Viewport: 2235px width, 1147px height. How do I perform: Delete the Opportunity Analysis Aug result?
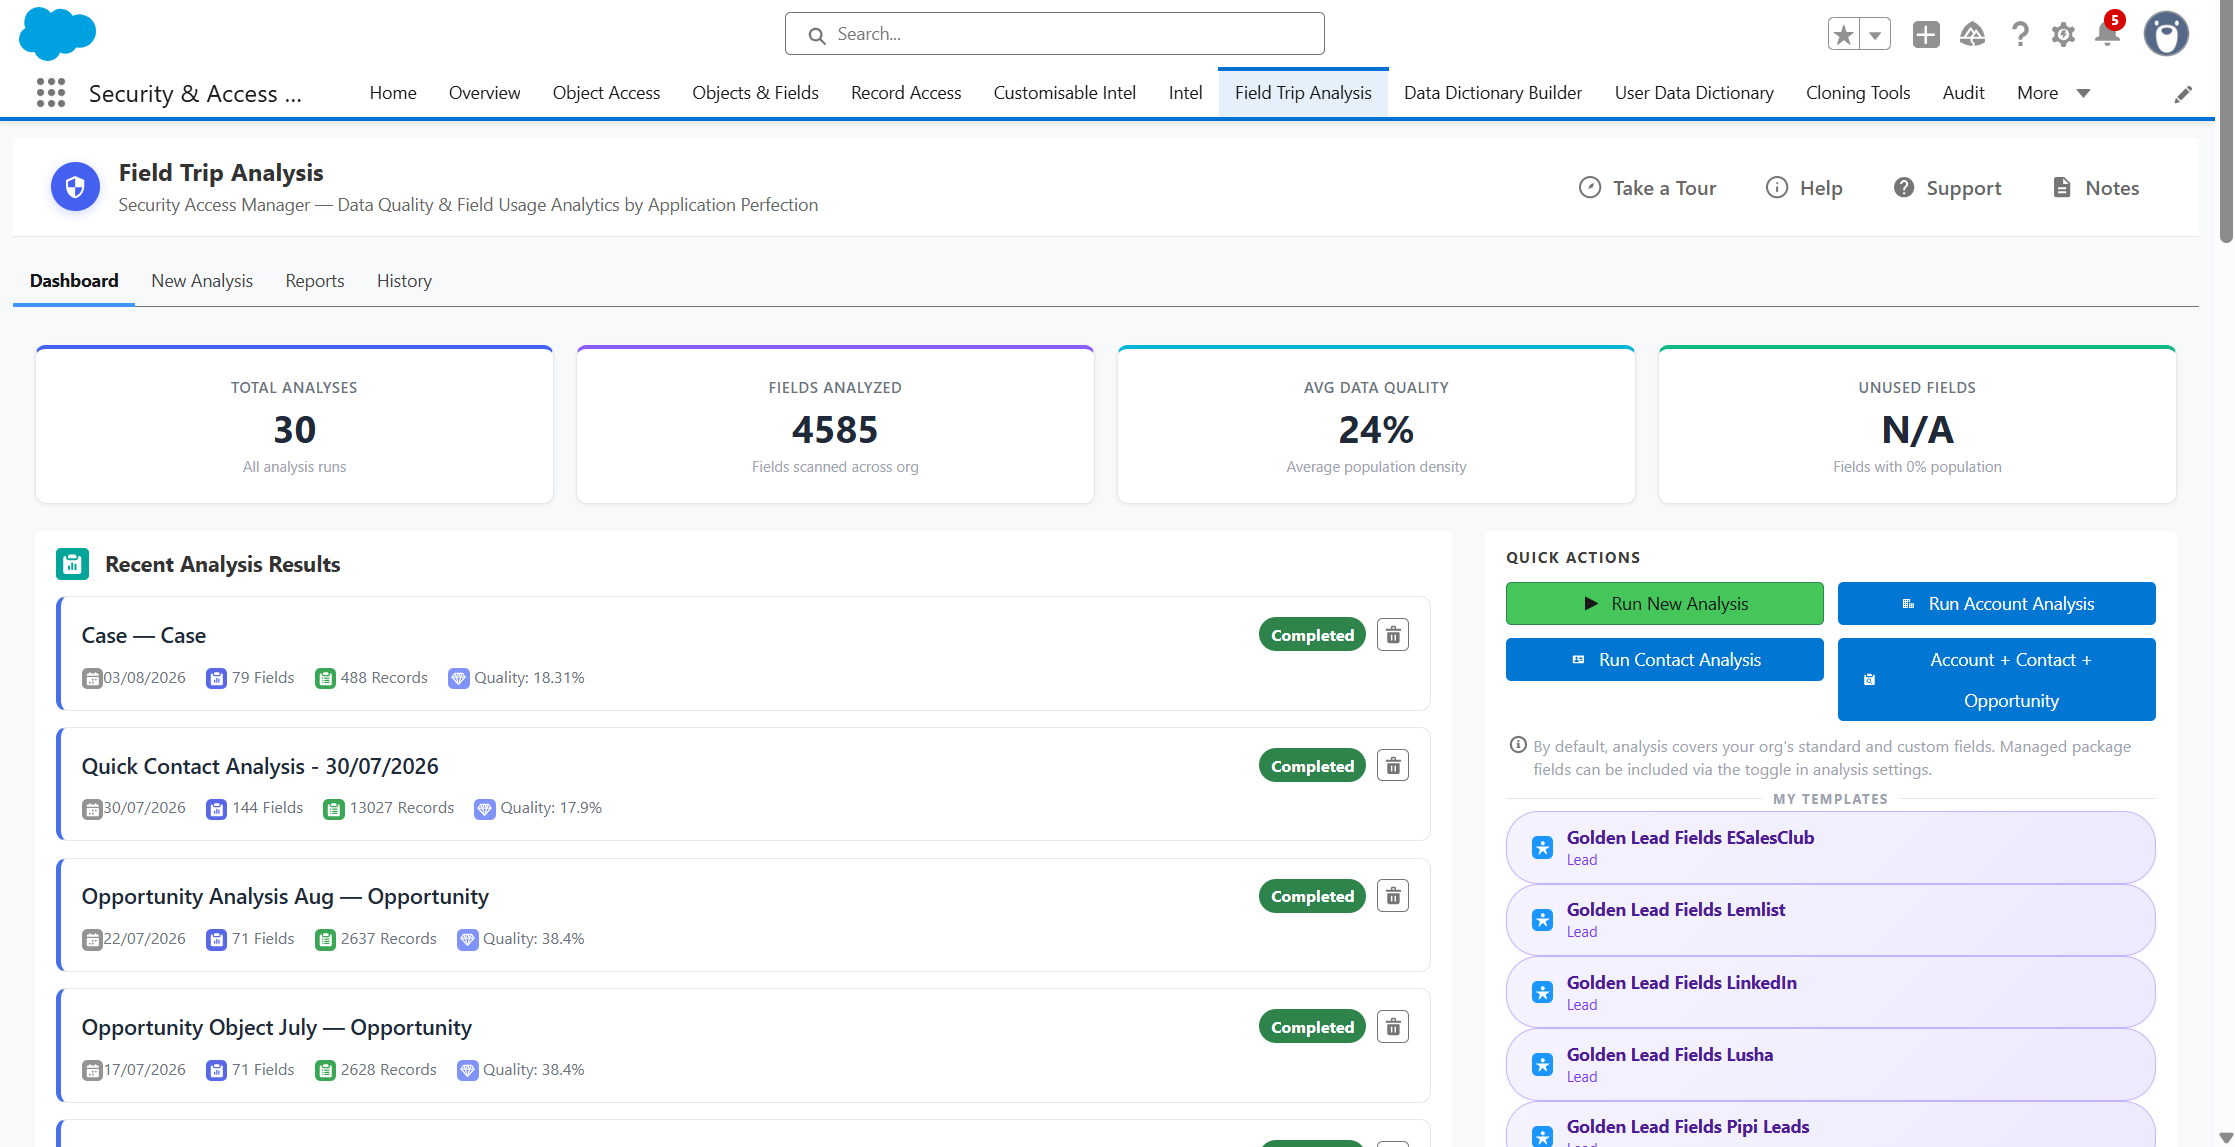1393,896
